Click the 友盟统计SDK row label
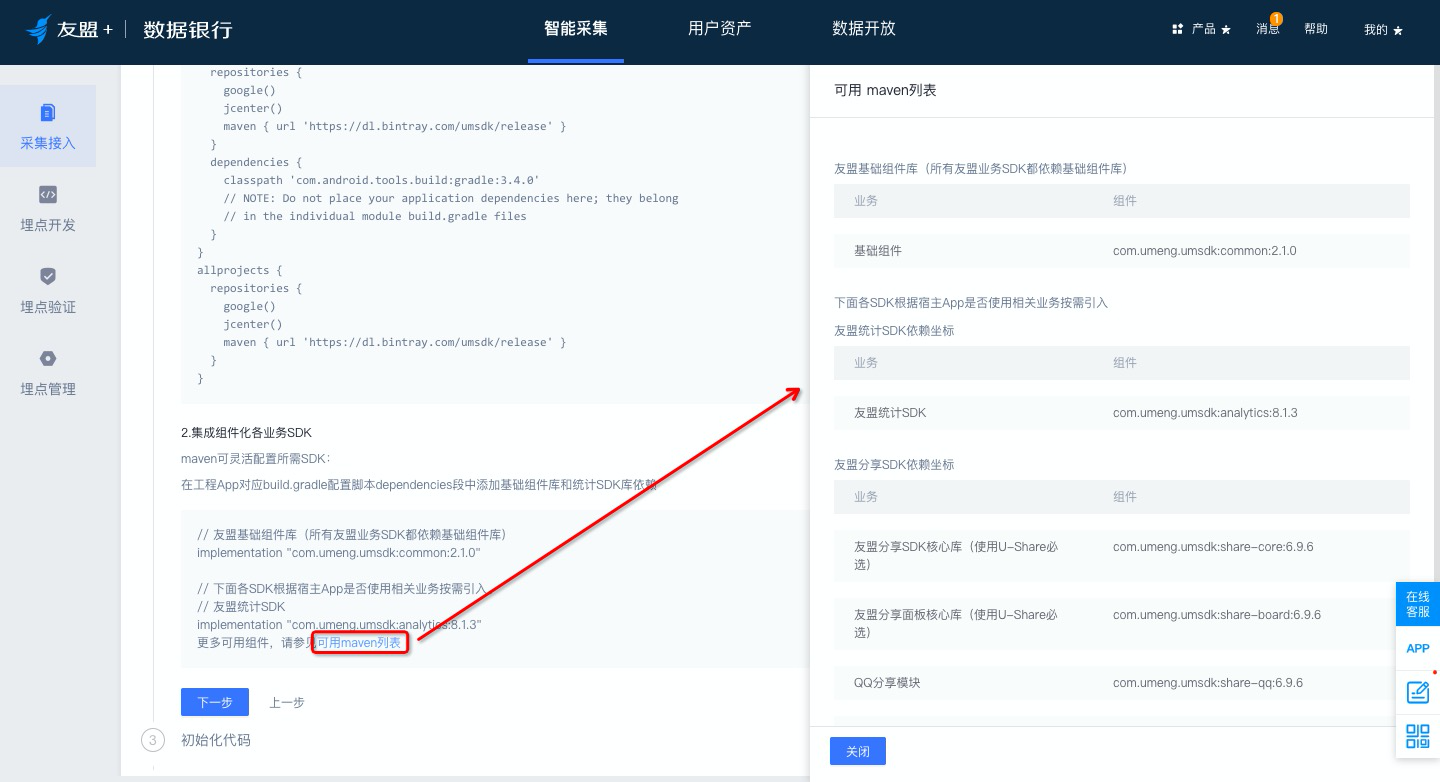The width and height of the screenshot is (1440, 782). pyautogui.click(x=890, y=413)
